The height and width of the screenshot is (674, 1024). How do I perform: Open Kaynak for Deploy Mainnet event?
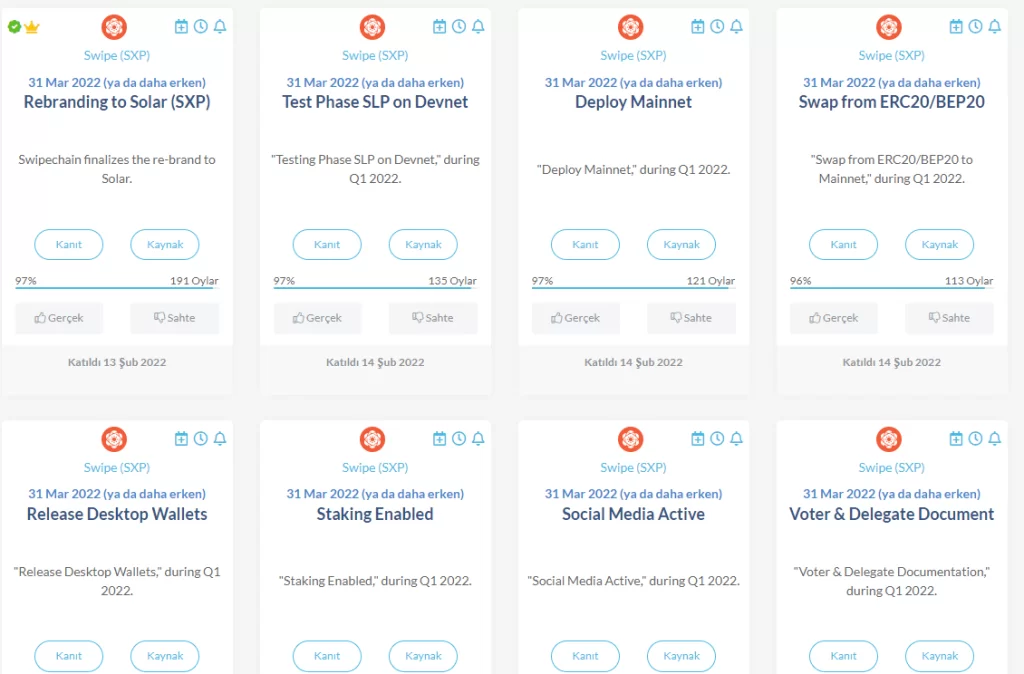click(681, 244)
